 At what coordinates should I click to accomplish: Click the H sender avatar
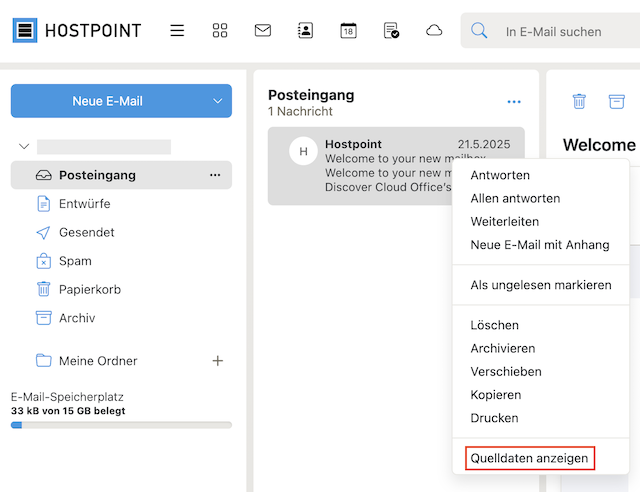[x=303, y=151]
